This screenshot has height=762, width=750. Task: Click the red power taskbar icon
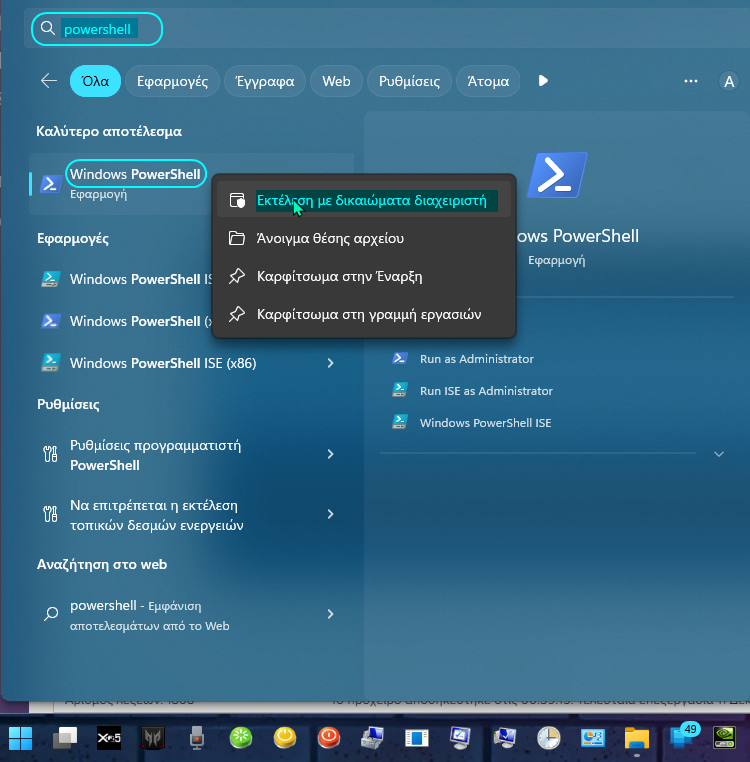click(x=329, y=738)
